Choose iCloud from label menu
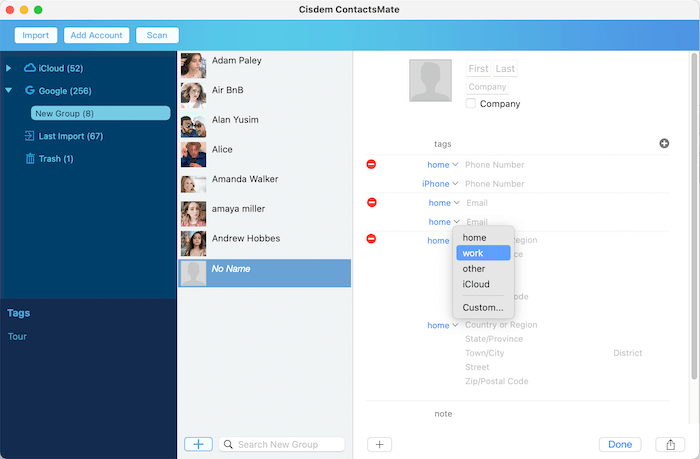 [x=483, y=284]
